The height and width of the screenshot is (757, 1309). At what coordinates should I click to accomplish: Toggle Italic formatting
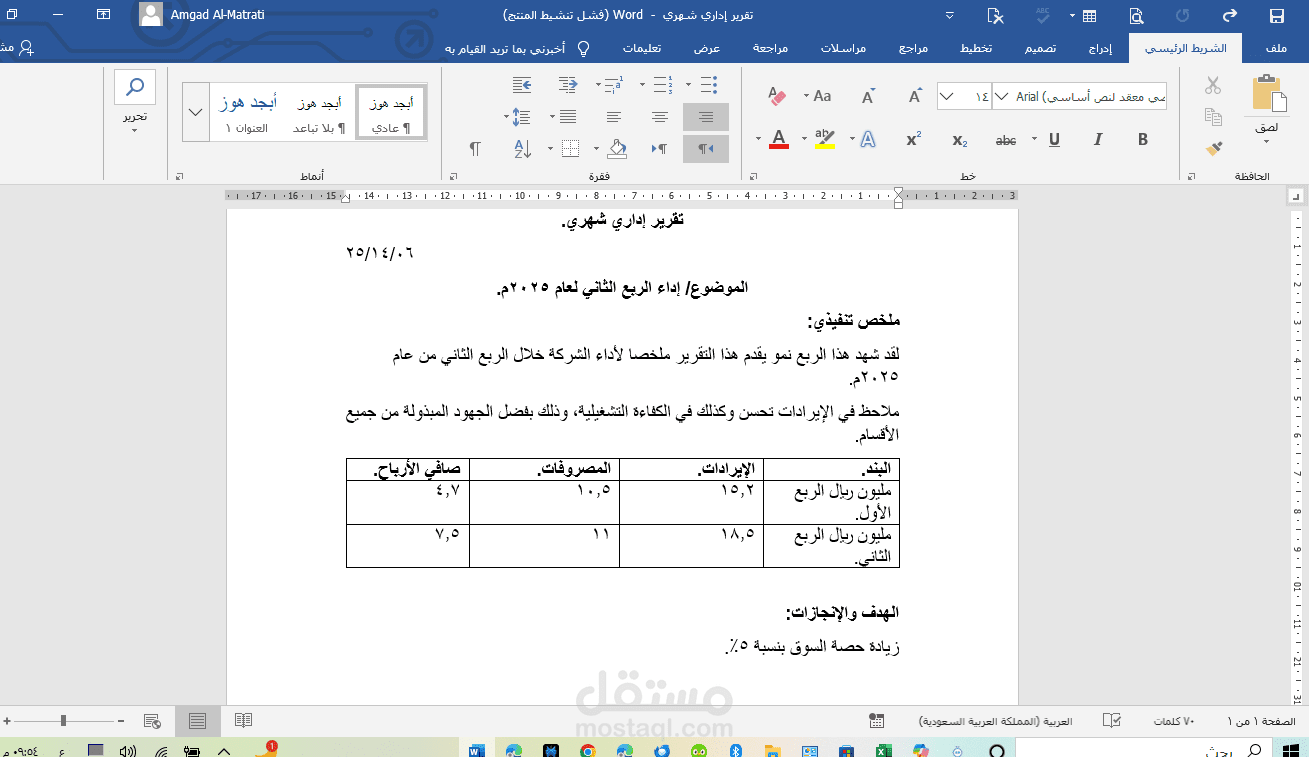tap(1097, 140)
